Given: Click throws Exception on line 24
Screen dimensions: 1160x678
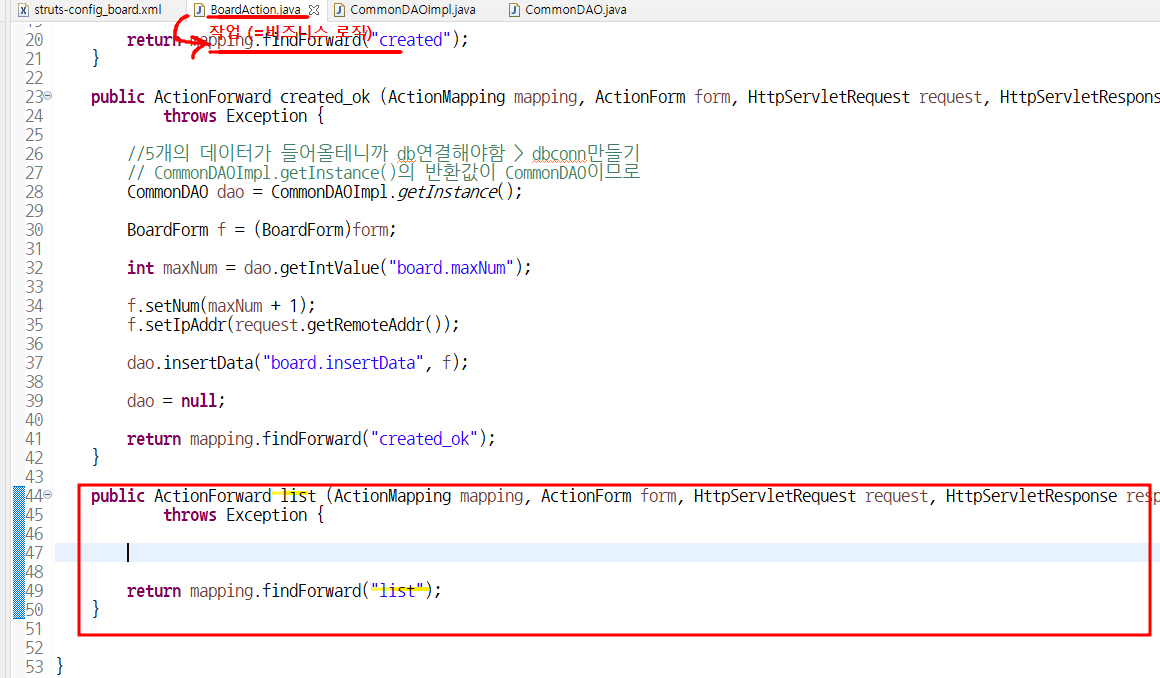Looking at the screenshot, I should [235, 116].
